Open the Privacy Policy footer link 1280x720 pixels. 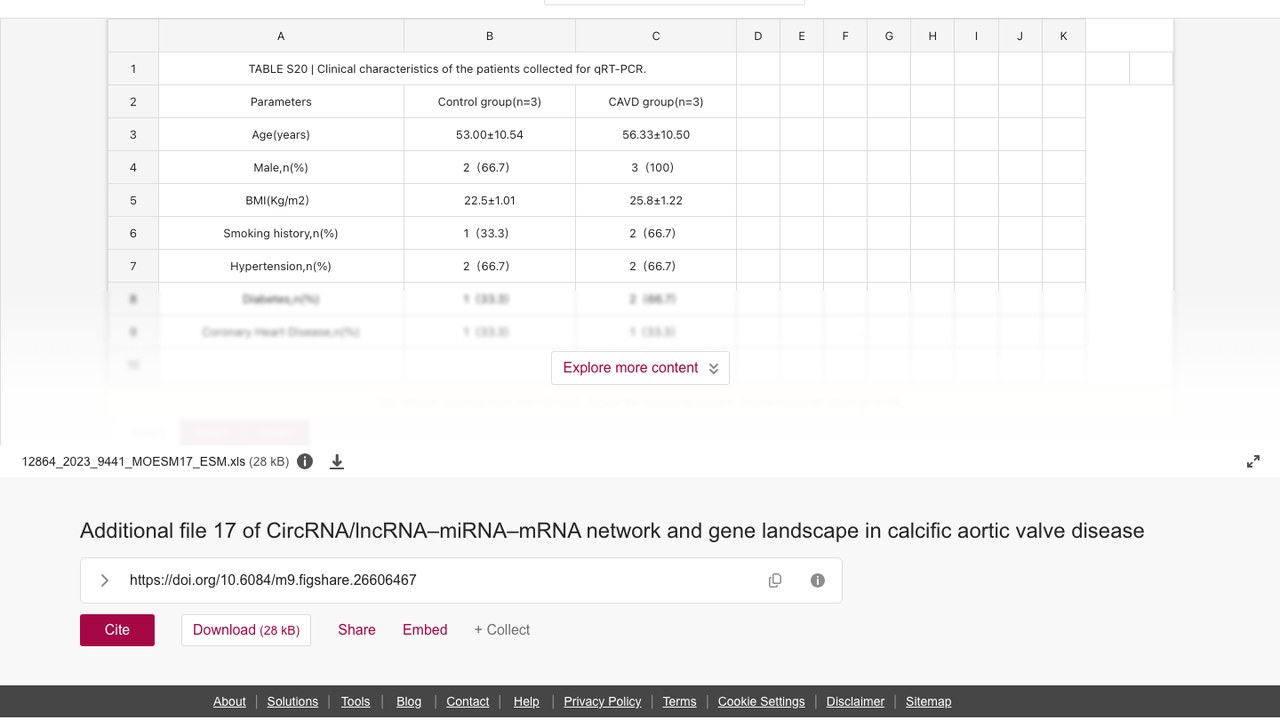602,702
